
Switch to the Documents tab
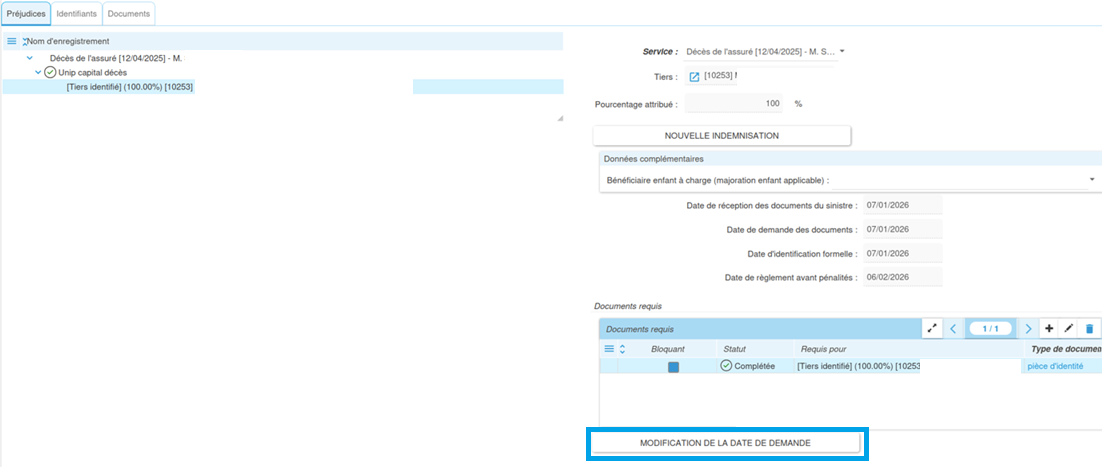[128, 14]
